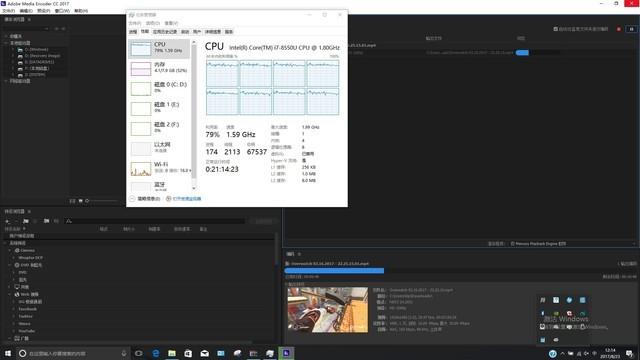Delete preset with the minus icon

[16, 221]
